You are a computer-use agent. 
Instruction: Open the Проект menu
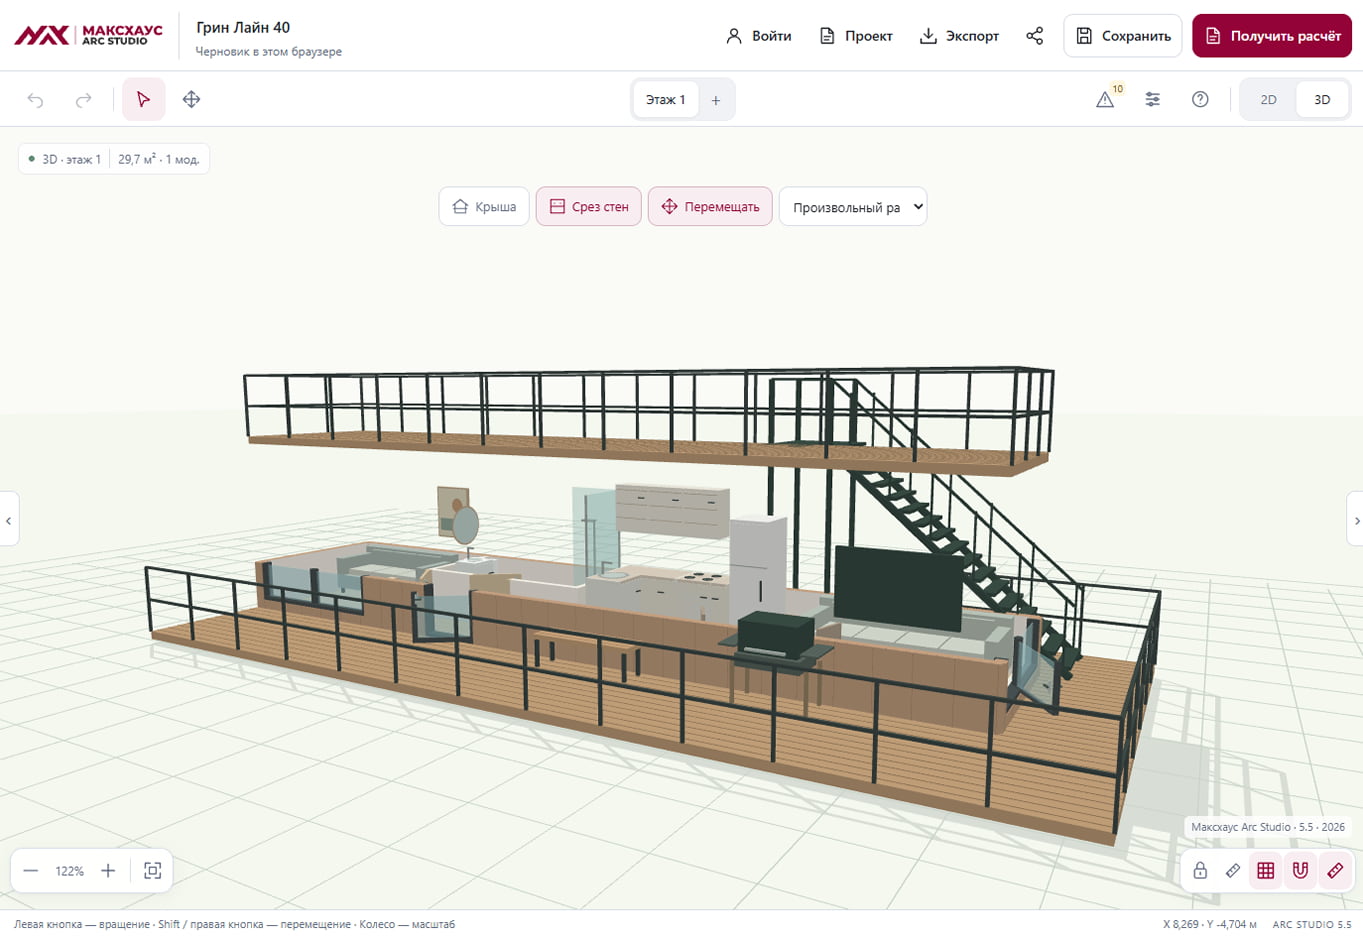pos(856,36)
